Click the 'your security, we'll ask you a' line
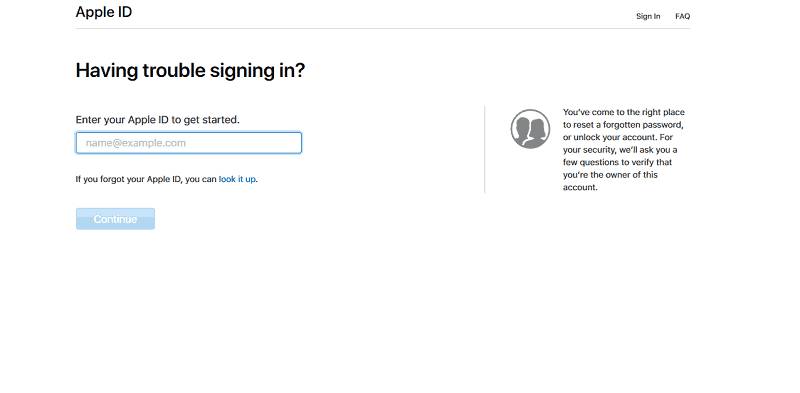The width and height of the screenshot is (800, 393). point(620,150)
